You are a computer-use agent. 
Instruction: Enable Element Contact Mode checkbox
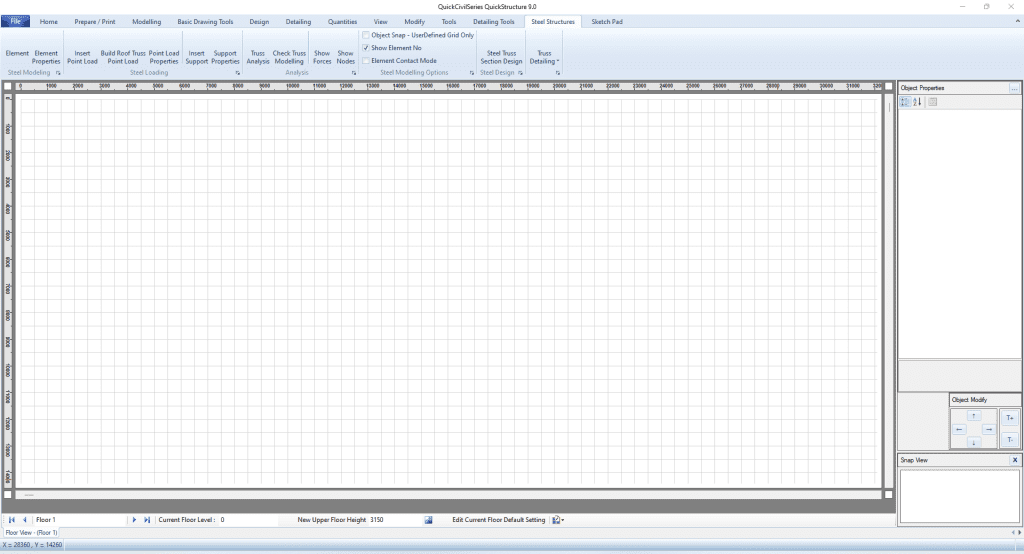point(366,60)
